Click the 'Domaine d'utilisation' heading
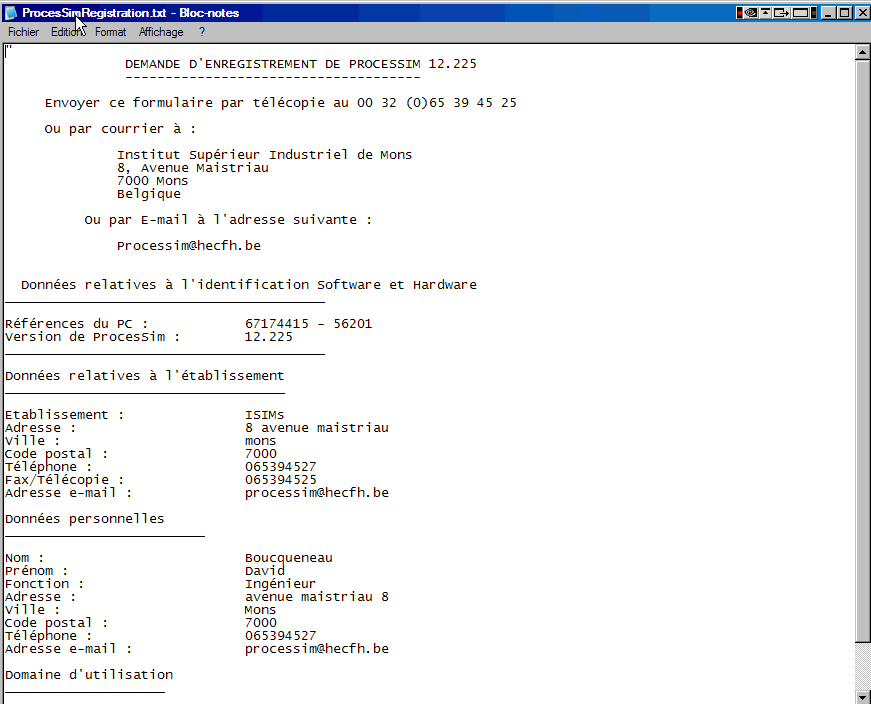Viewport: 871px width, 704px height. pos(89,675)
